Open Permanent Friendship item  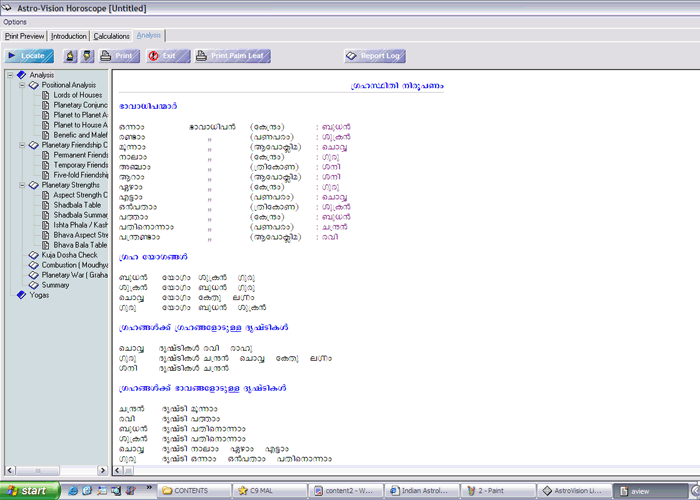[80, 155]
